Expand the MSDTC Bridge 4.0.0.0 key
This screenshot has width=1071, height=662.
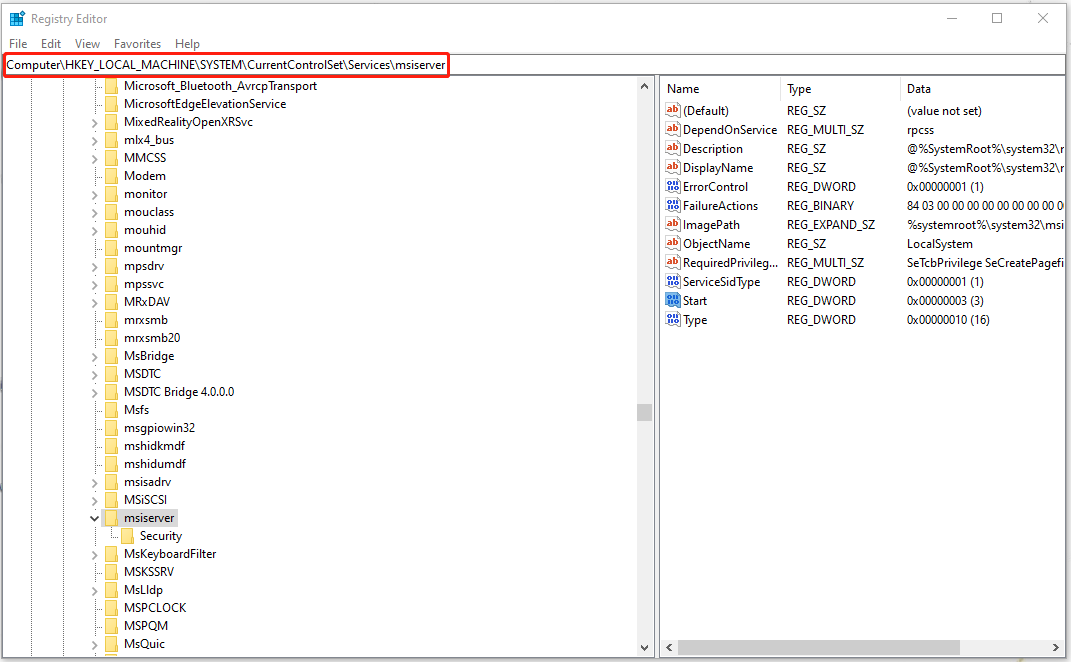(94, 392)
